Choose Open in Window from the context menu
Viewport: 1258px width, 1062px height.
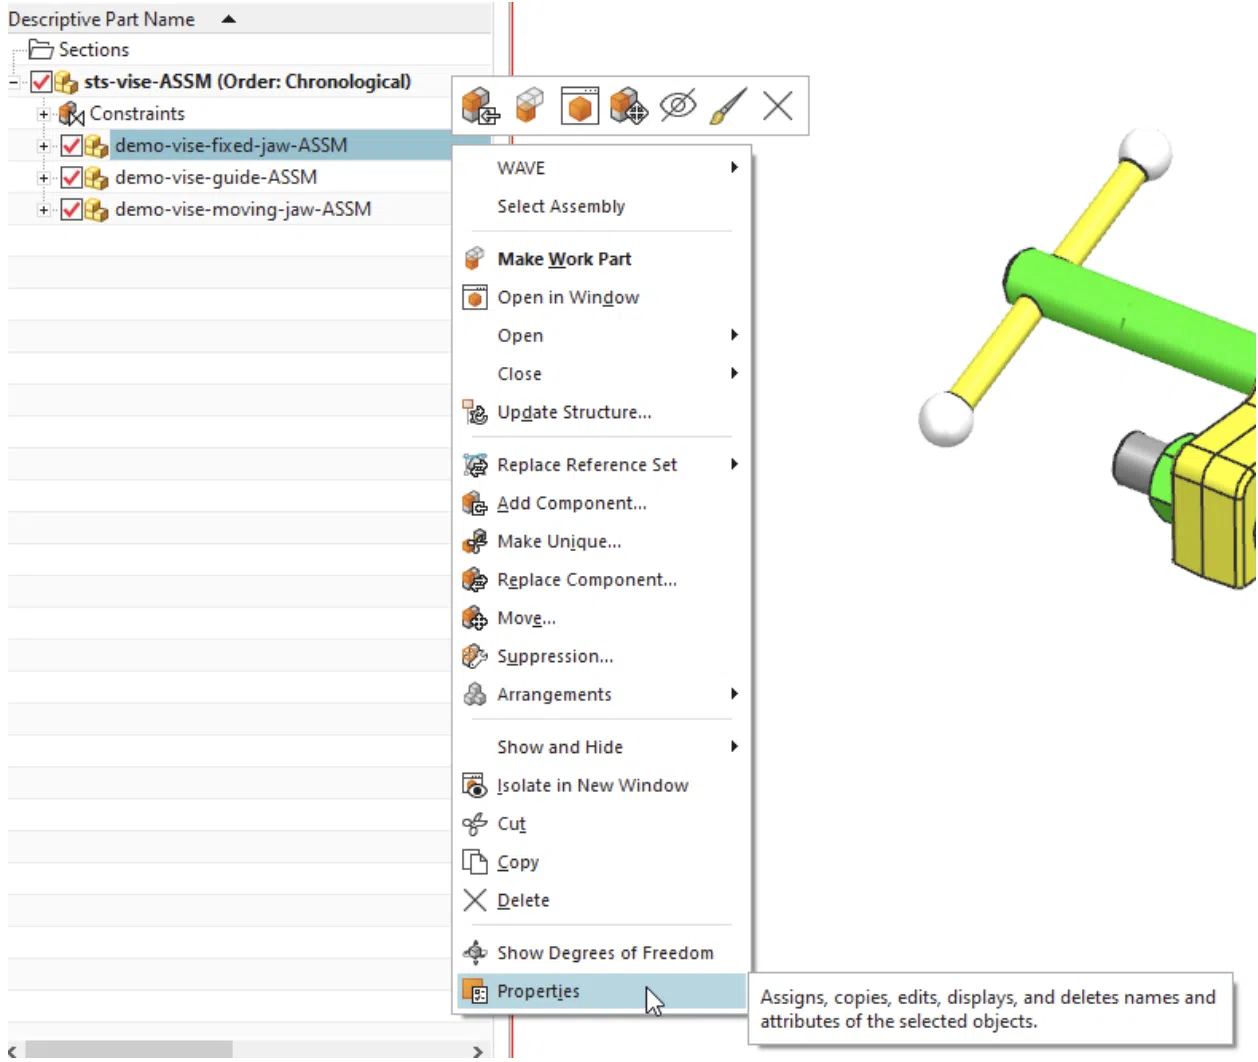point(602,297)
